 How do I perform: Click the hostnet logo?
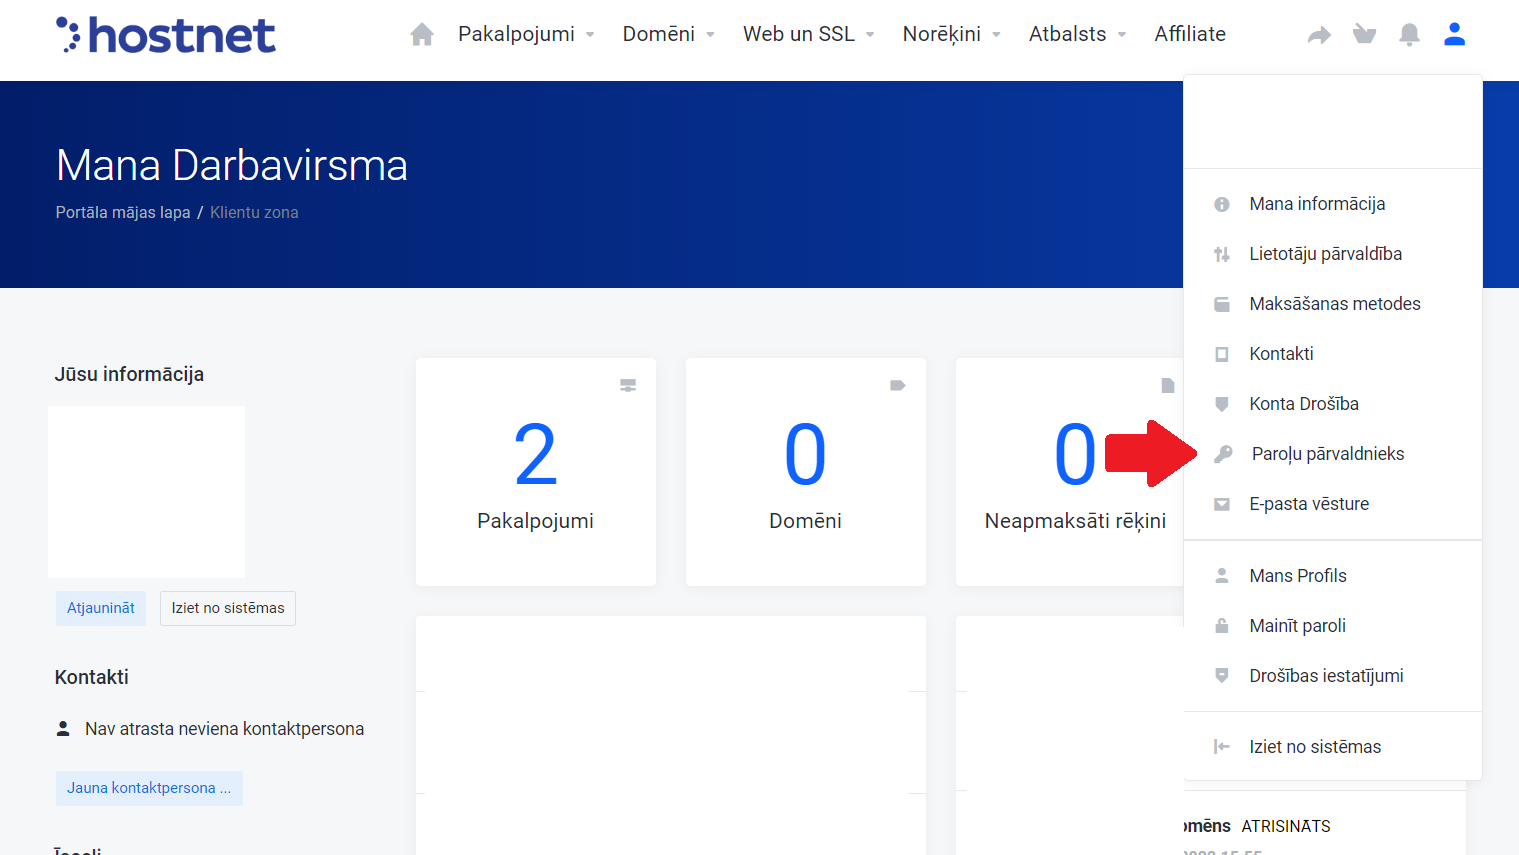[x=166, y=35]
